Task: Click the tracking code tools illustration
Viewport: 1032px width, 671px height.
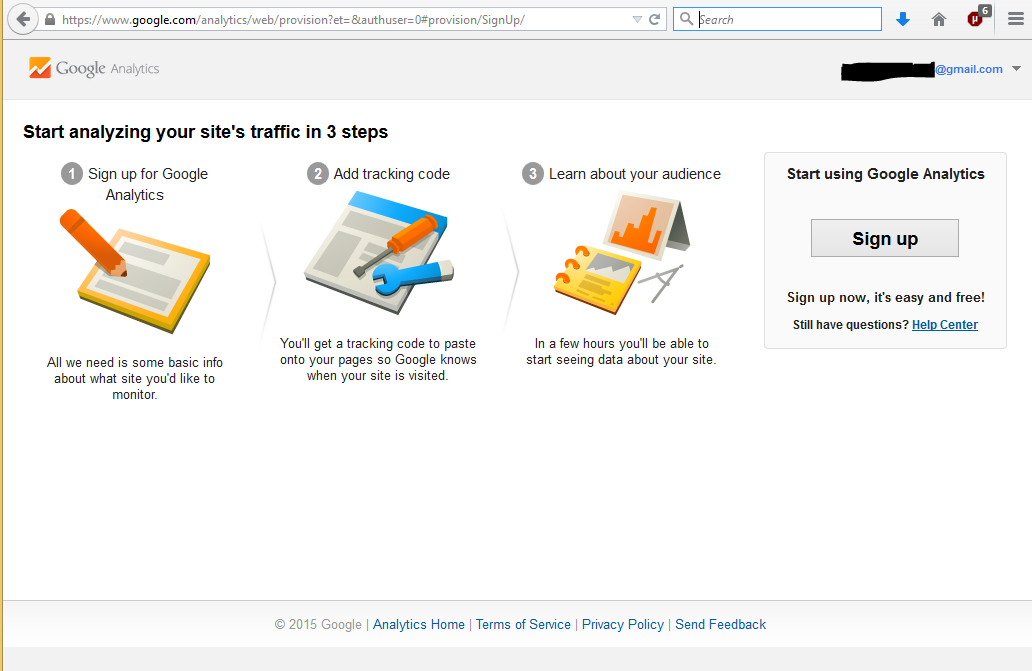Action: (x=380, y=248)
